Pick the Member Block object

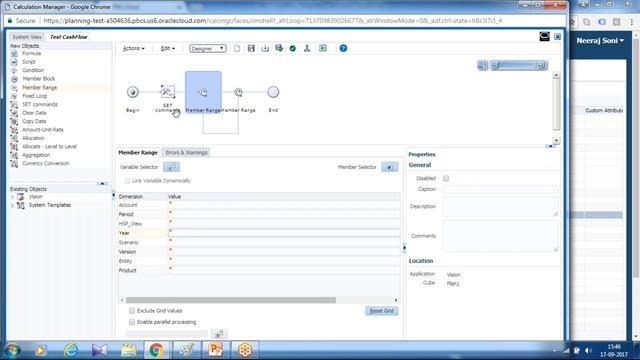click(38, 79)
